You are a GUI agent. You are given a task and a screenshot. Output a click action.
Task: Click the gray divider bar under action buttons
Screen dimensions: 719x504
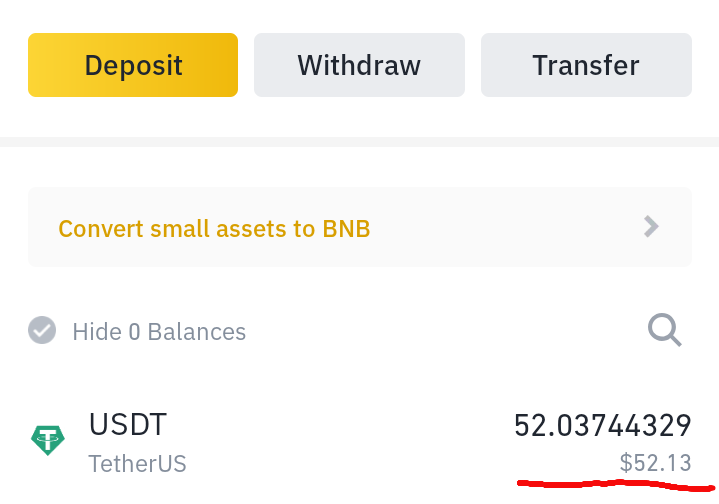coord(360,142)
